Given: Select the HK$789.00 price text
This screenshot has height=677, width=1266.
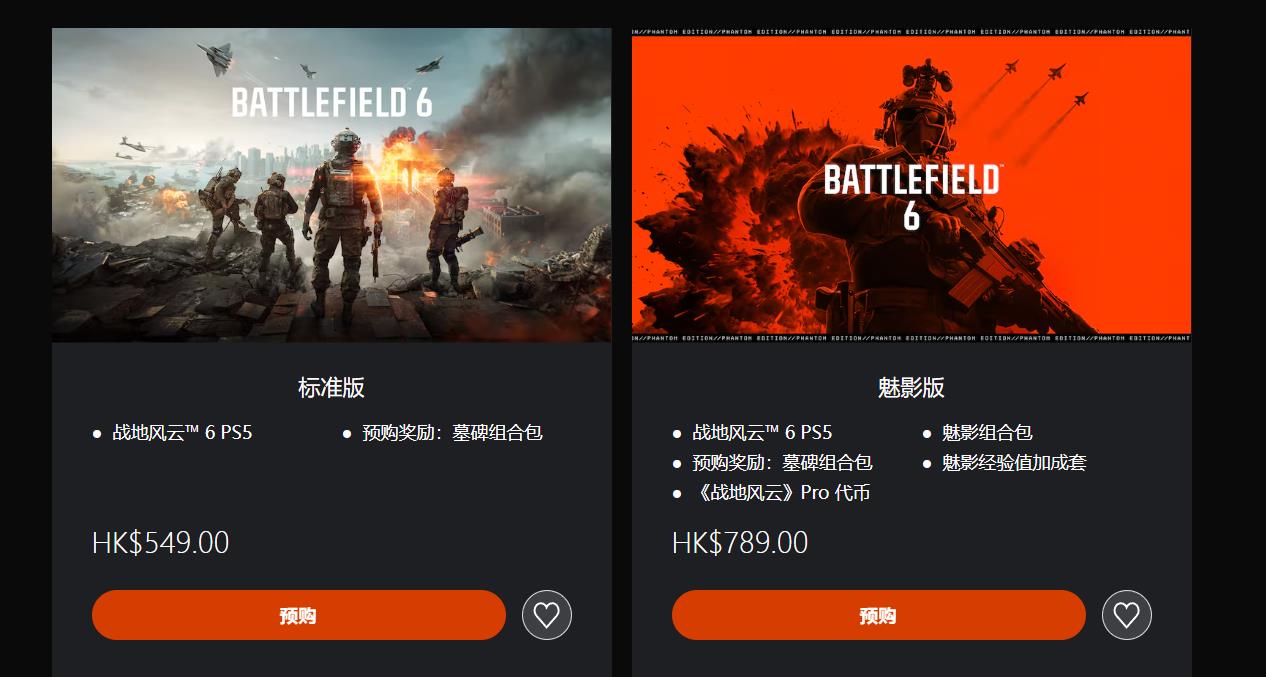Looking at the screenshot, I should point(740,543).
